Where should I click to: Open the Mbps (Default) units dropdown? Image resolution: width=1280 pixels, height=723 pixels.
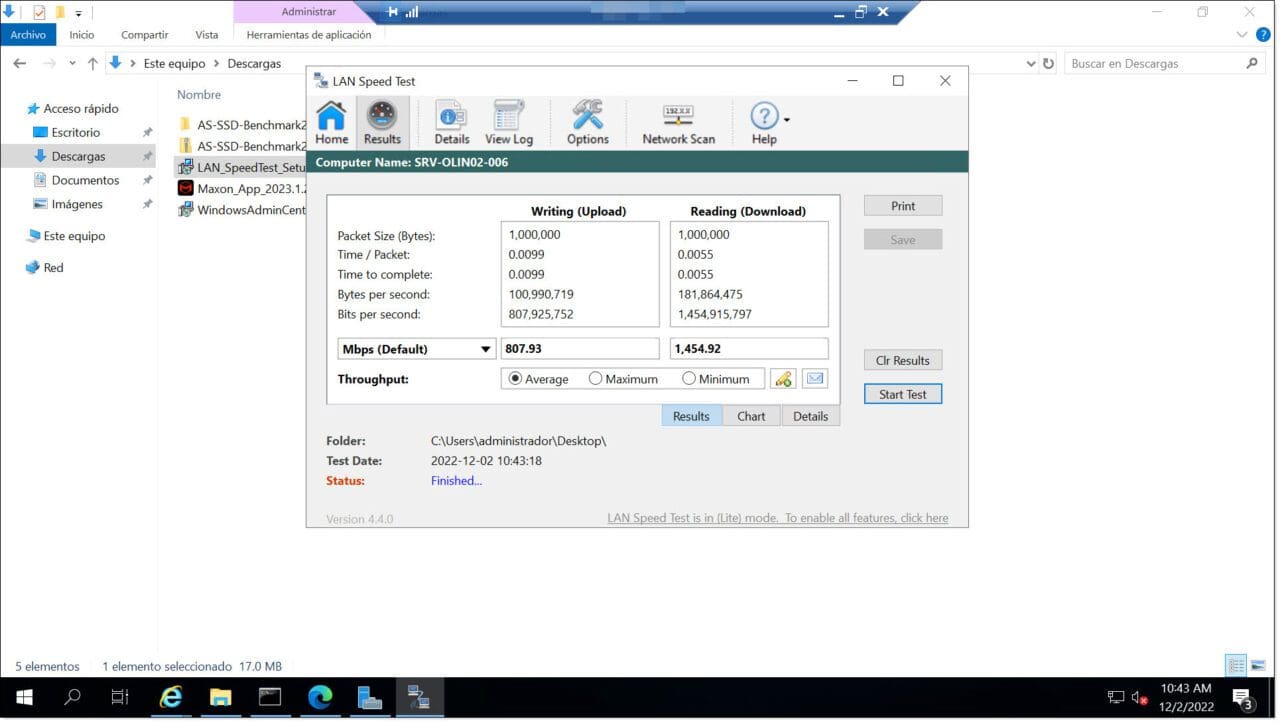click(417, 349)
